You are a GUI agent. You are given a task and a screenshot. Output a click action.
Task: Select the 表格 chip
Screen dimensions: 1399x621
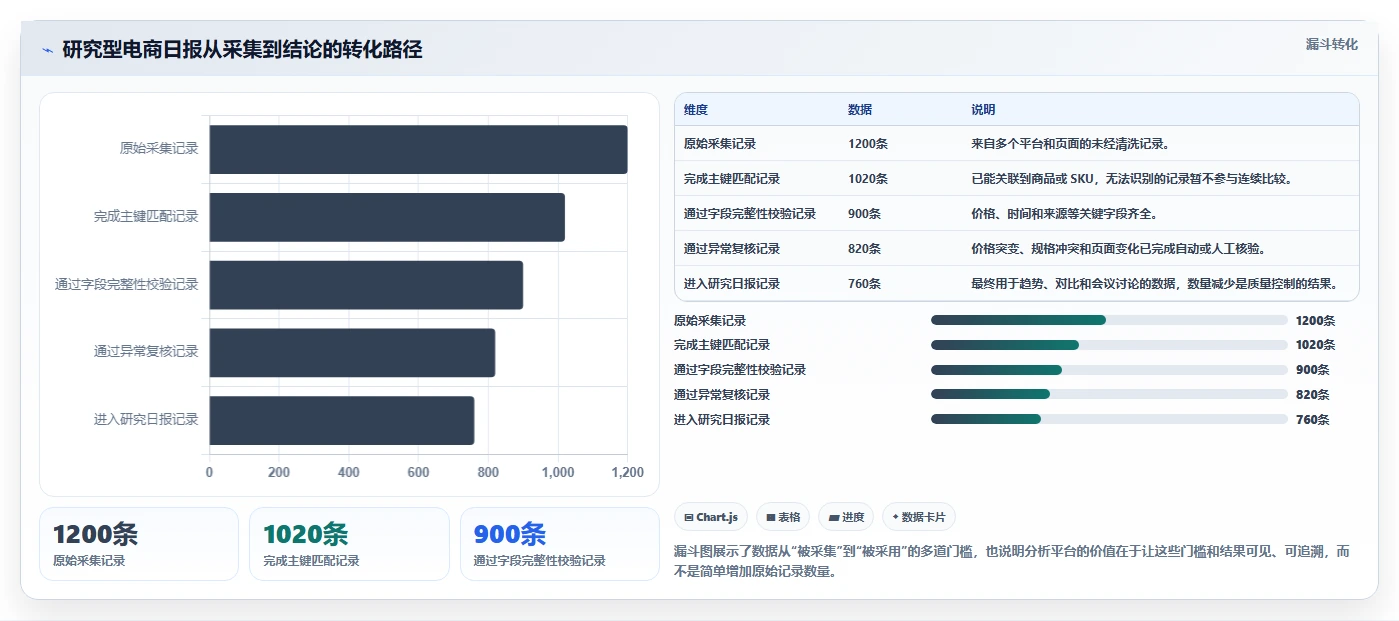point(783,517)
